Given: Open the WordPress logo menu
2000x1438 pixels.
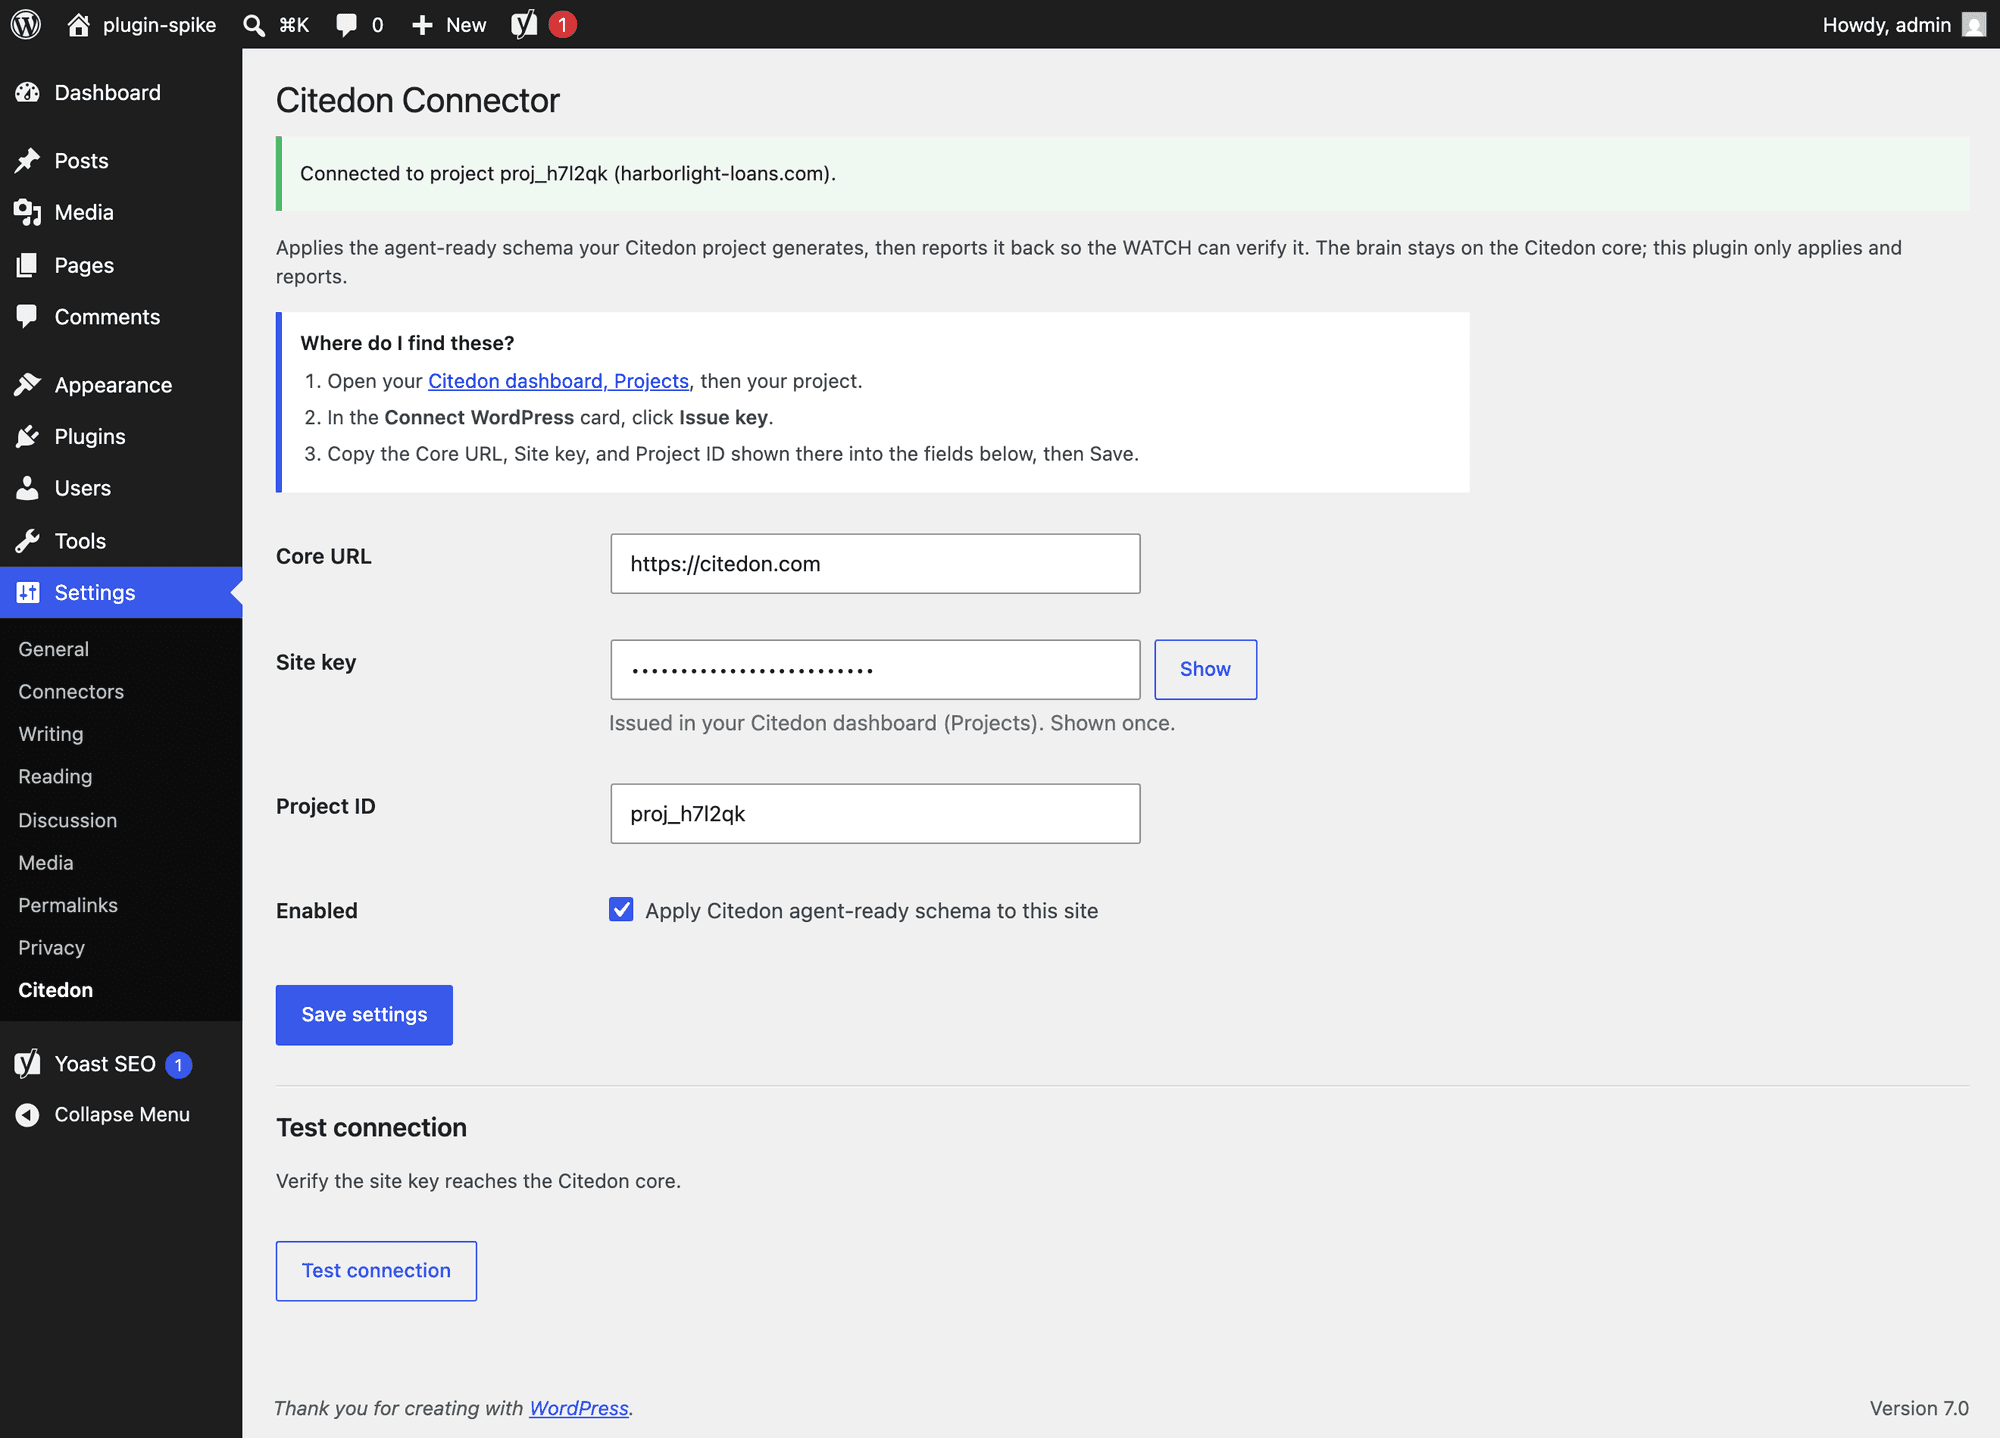Looking at the screenshot, I should (26, 24).
